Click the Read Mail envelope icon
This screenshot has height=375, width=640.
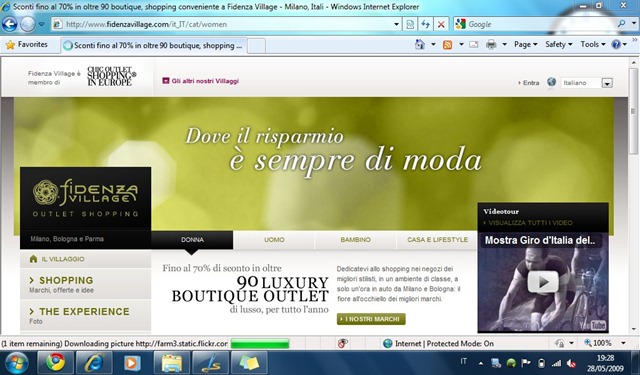click(473, 44)
